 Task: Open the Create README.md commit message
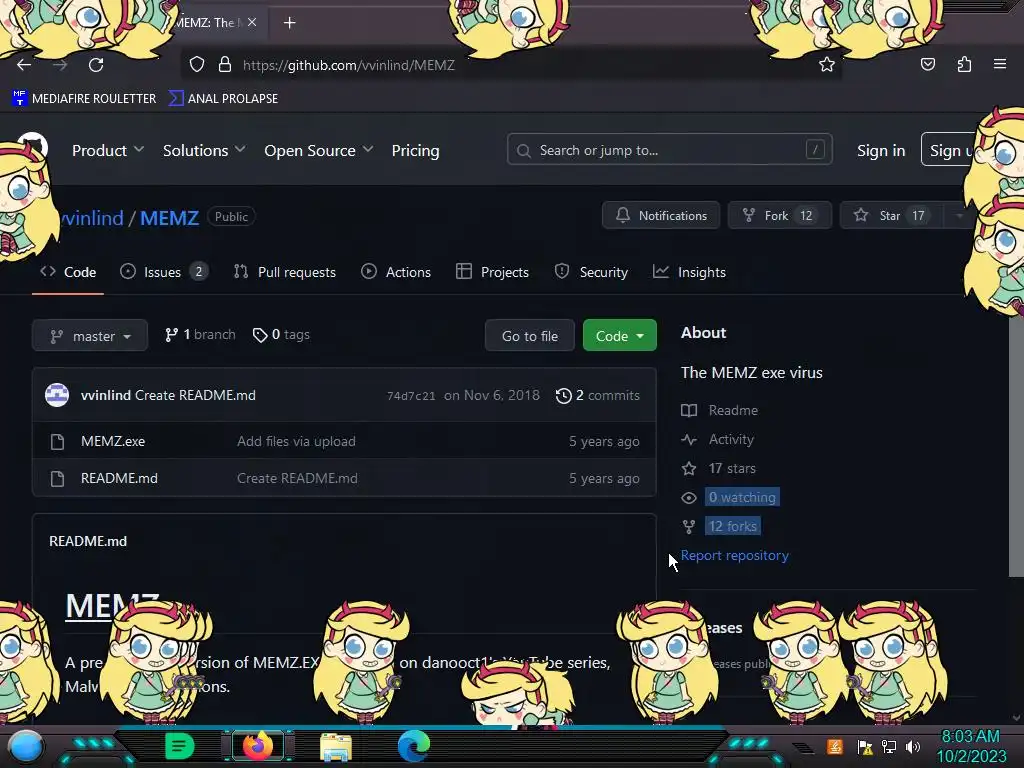click(x=195, y=395)
